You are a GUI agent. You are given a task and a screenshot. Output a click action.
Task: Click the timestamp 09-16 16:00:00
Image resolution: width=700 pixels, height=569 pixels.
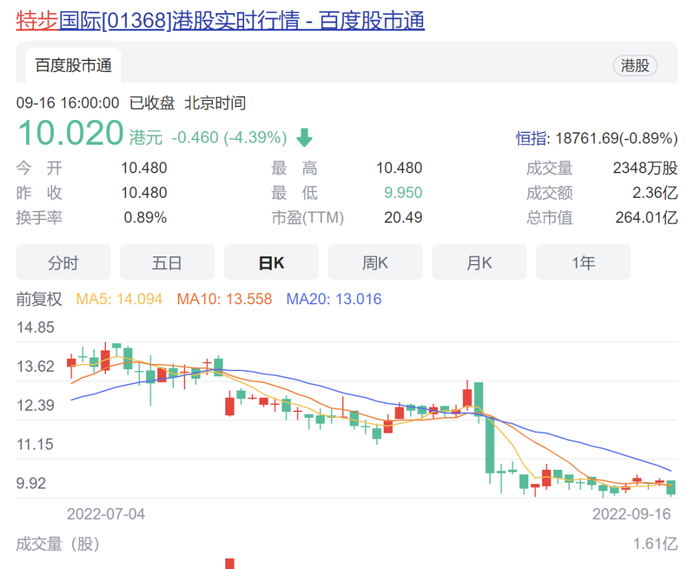pyautogui.click(x=68, y=103)
